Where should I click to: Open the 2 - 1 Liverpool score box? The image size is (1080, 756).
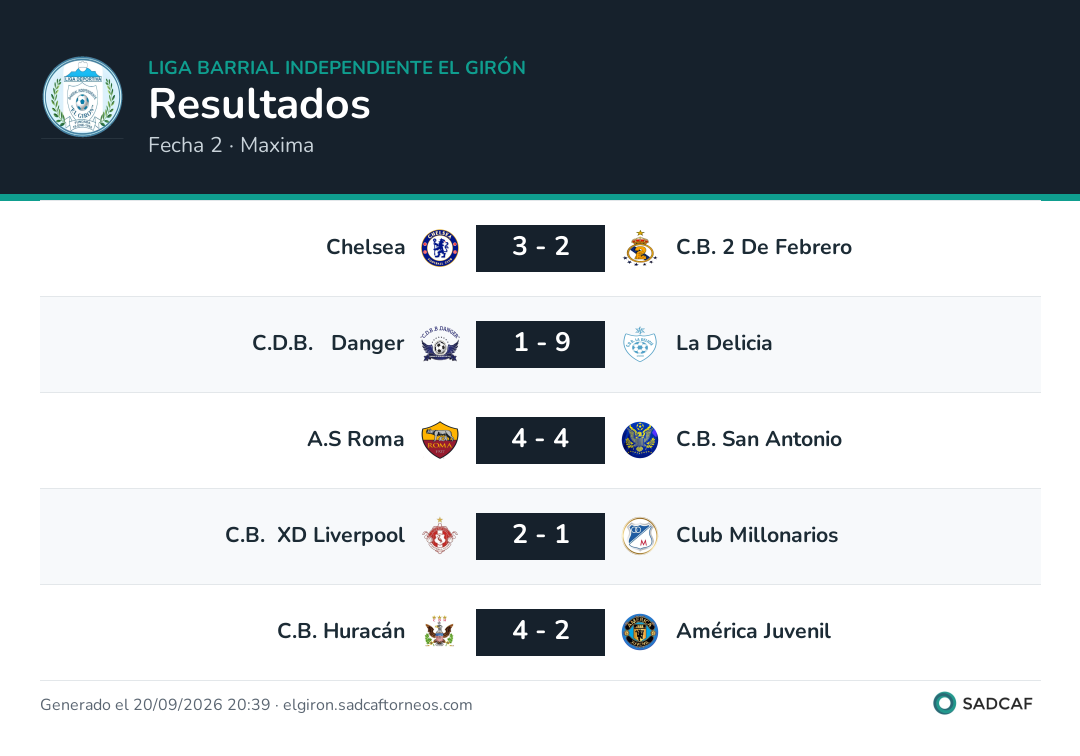click(541, 536)
